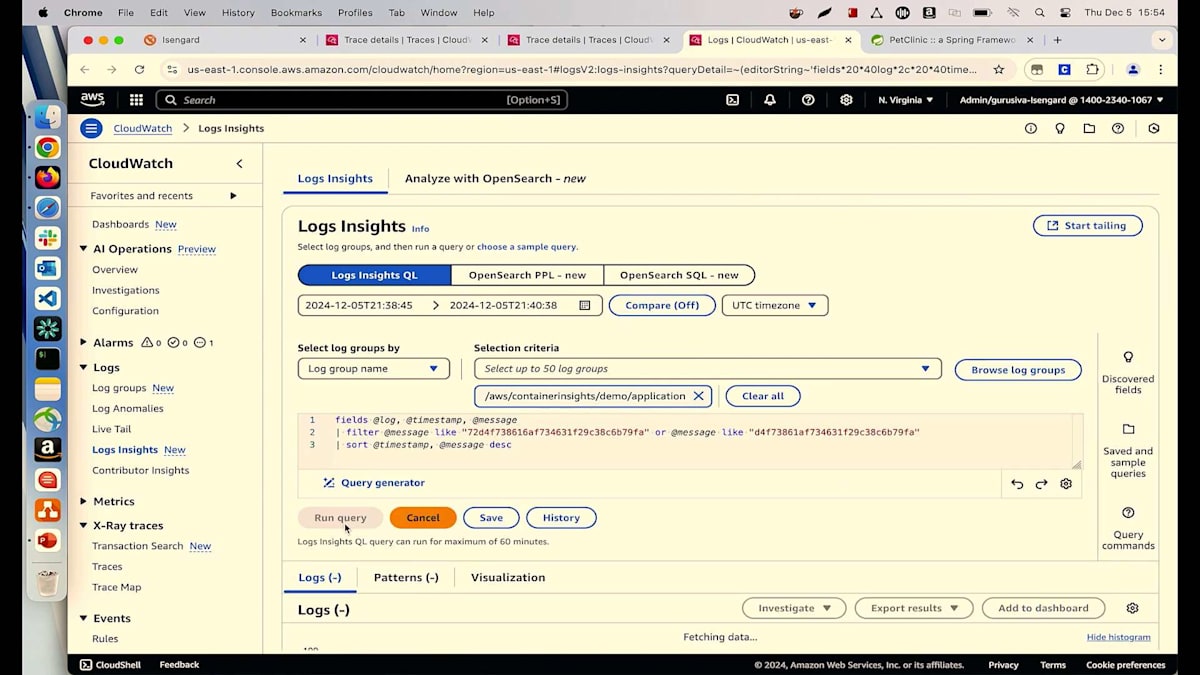Undo the last query edit
The image size is (1200, 675).
pos(1017,484)
